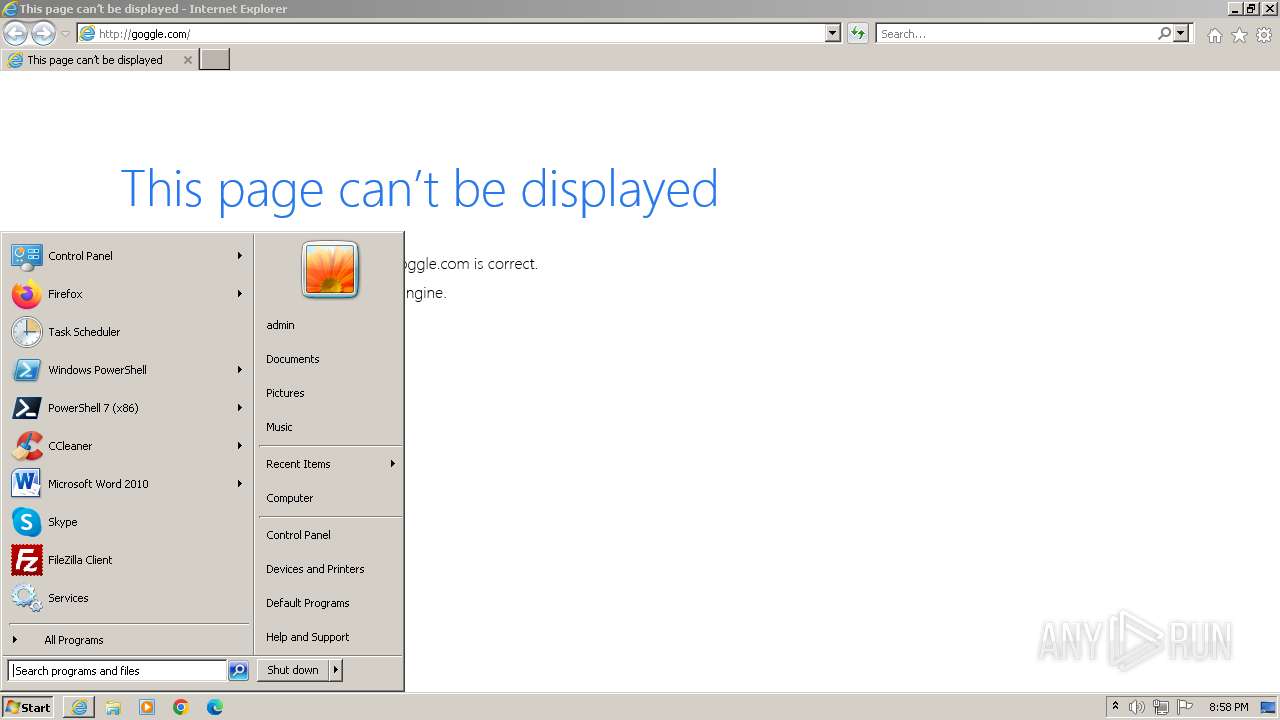Expand the address bar autocomplete dropdown

pos(833,34)
